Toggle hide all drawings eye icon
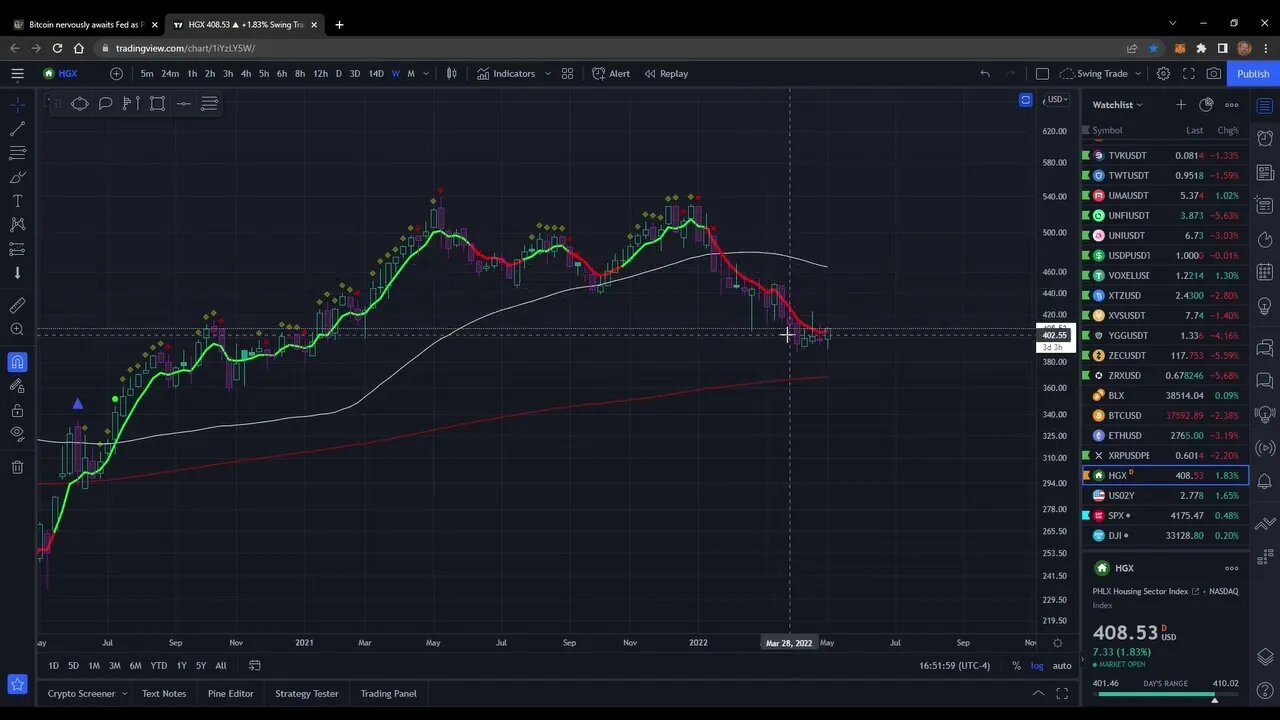This screenshot has width=1280, height=720. pyautogui.click(x=17, y=434)
